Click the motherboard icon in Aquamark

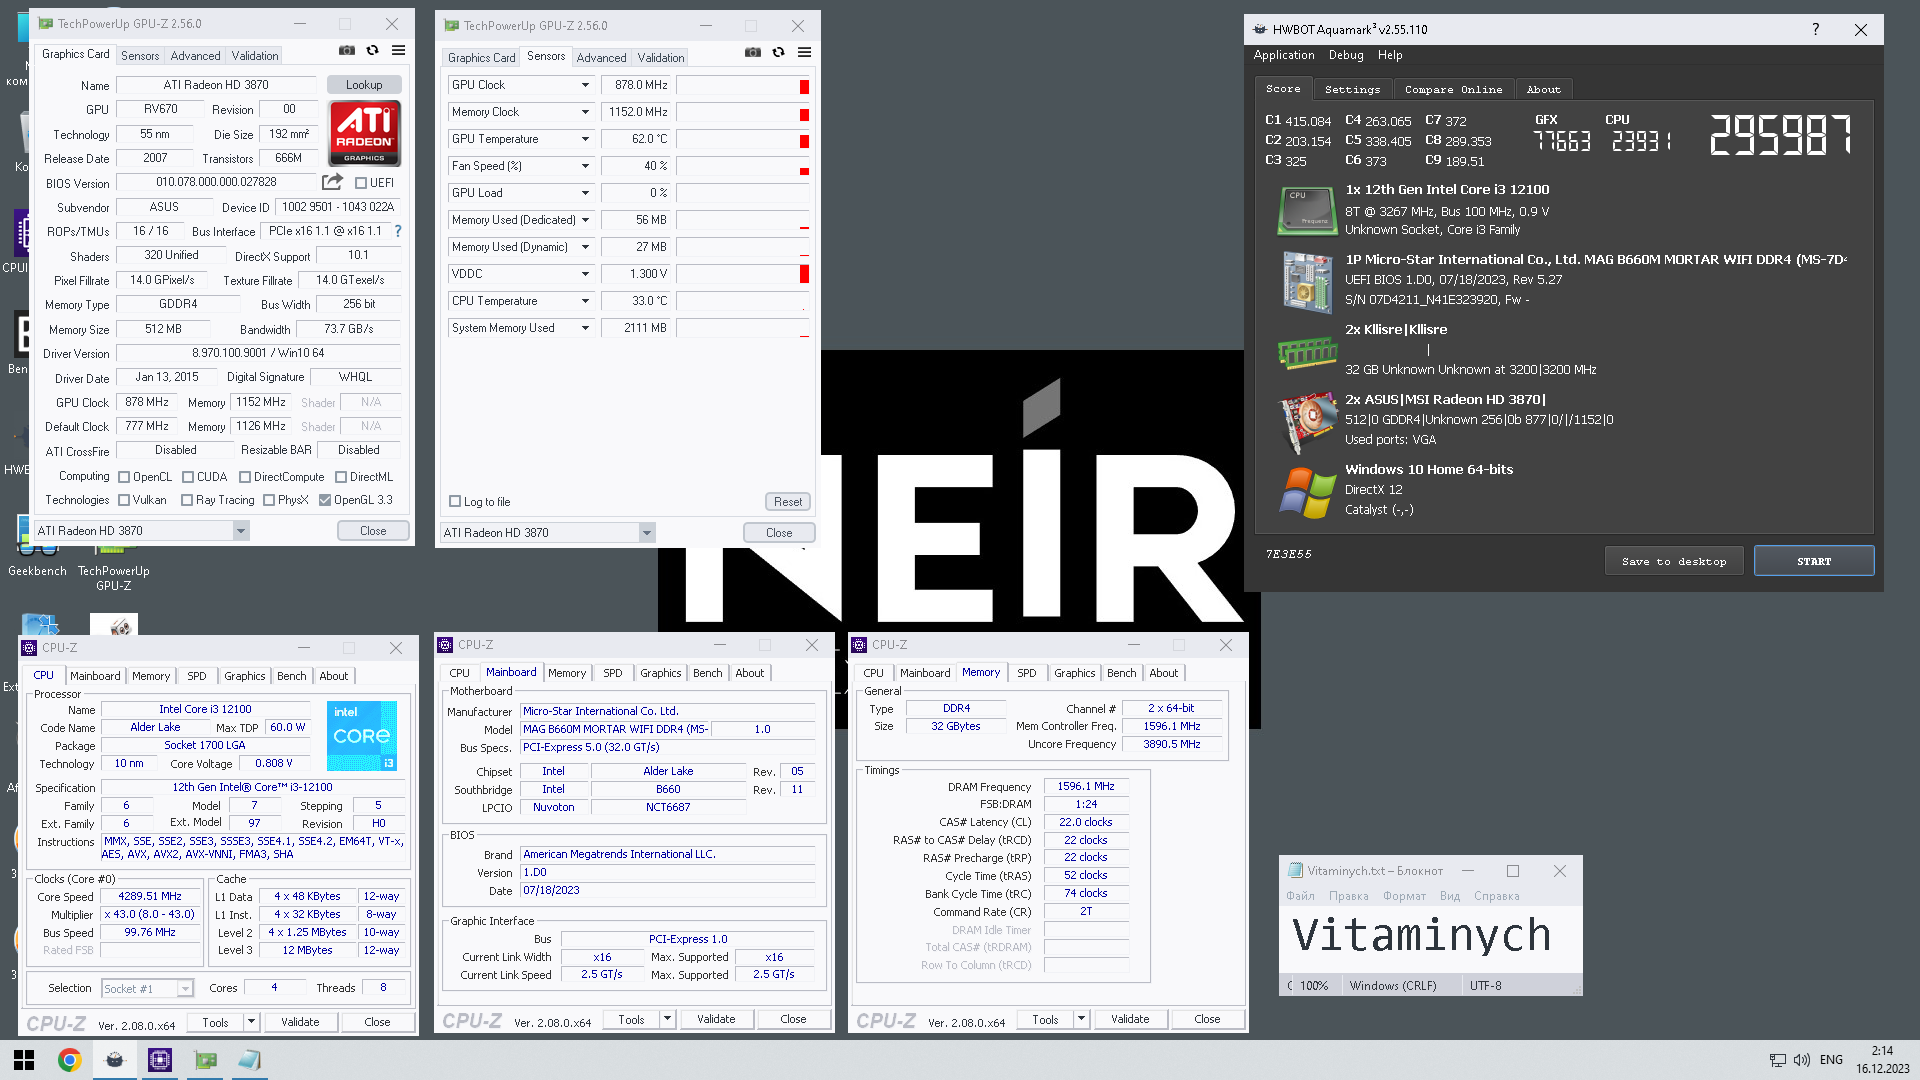point(1307,281)
